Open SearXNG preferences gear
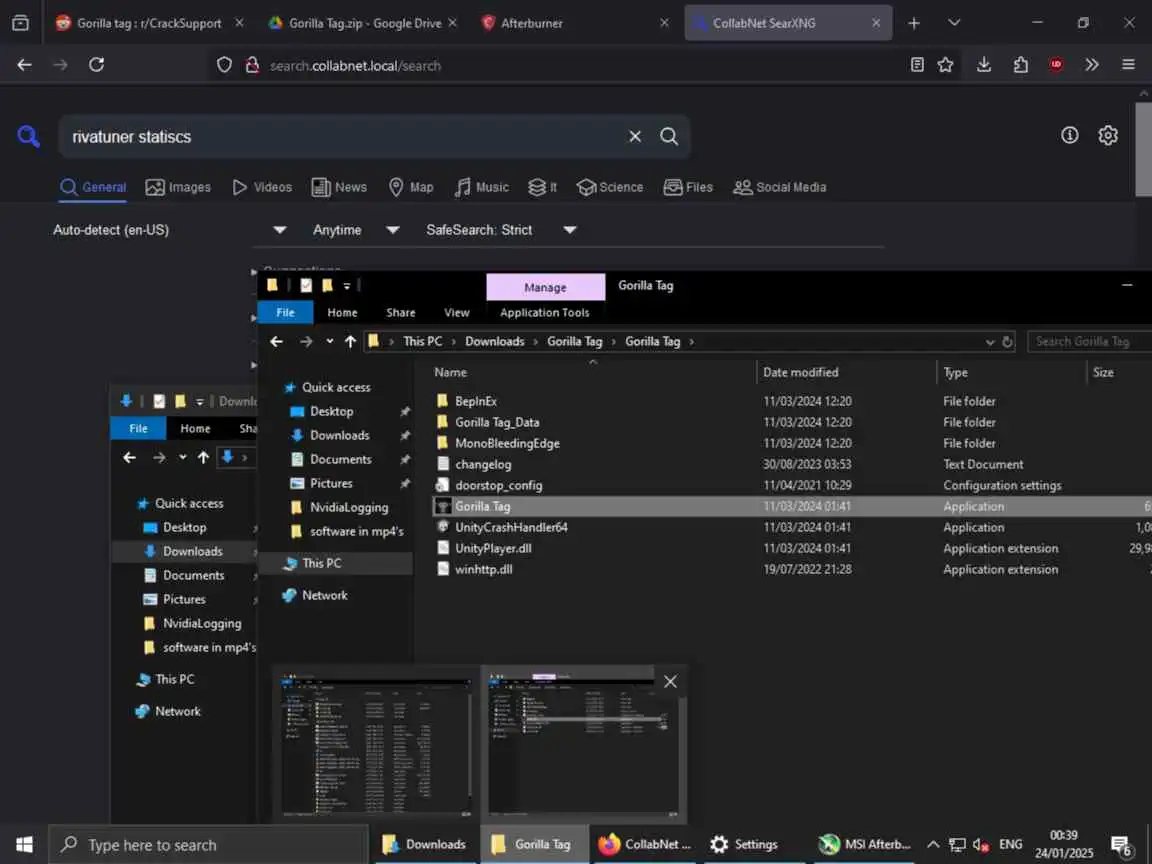The height and width of the screenshot is (864, 1152). [1108, 135]
